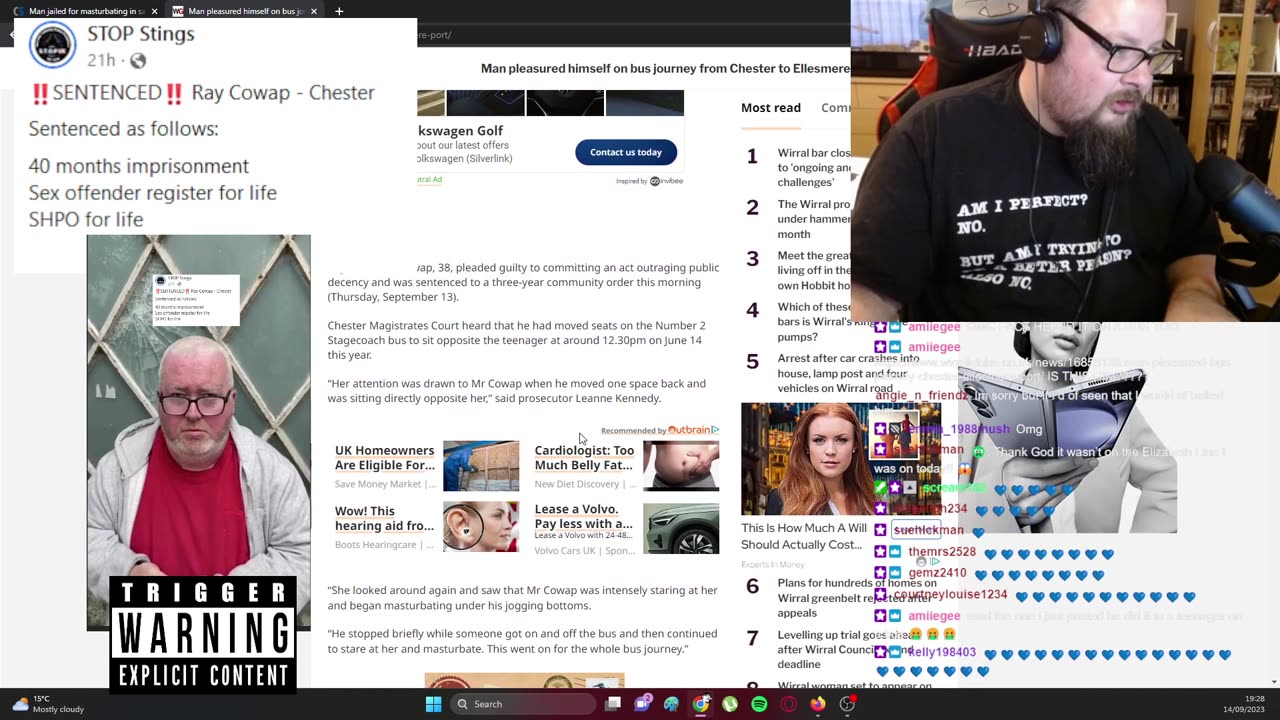Click the homeowners ad thumbnail image
Screen dimensions: 1280x720
click(x=481, y=466)
